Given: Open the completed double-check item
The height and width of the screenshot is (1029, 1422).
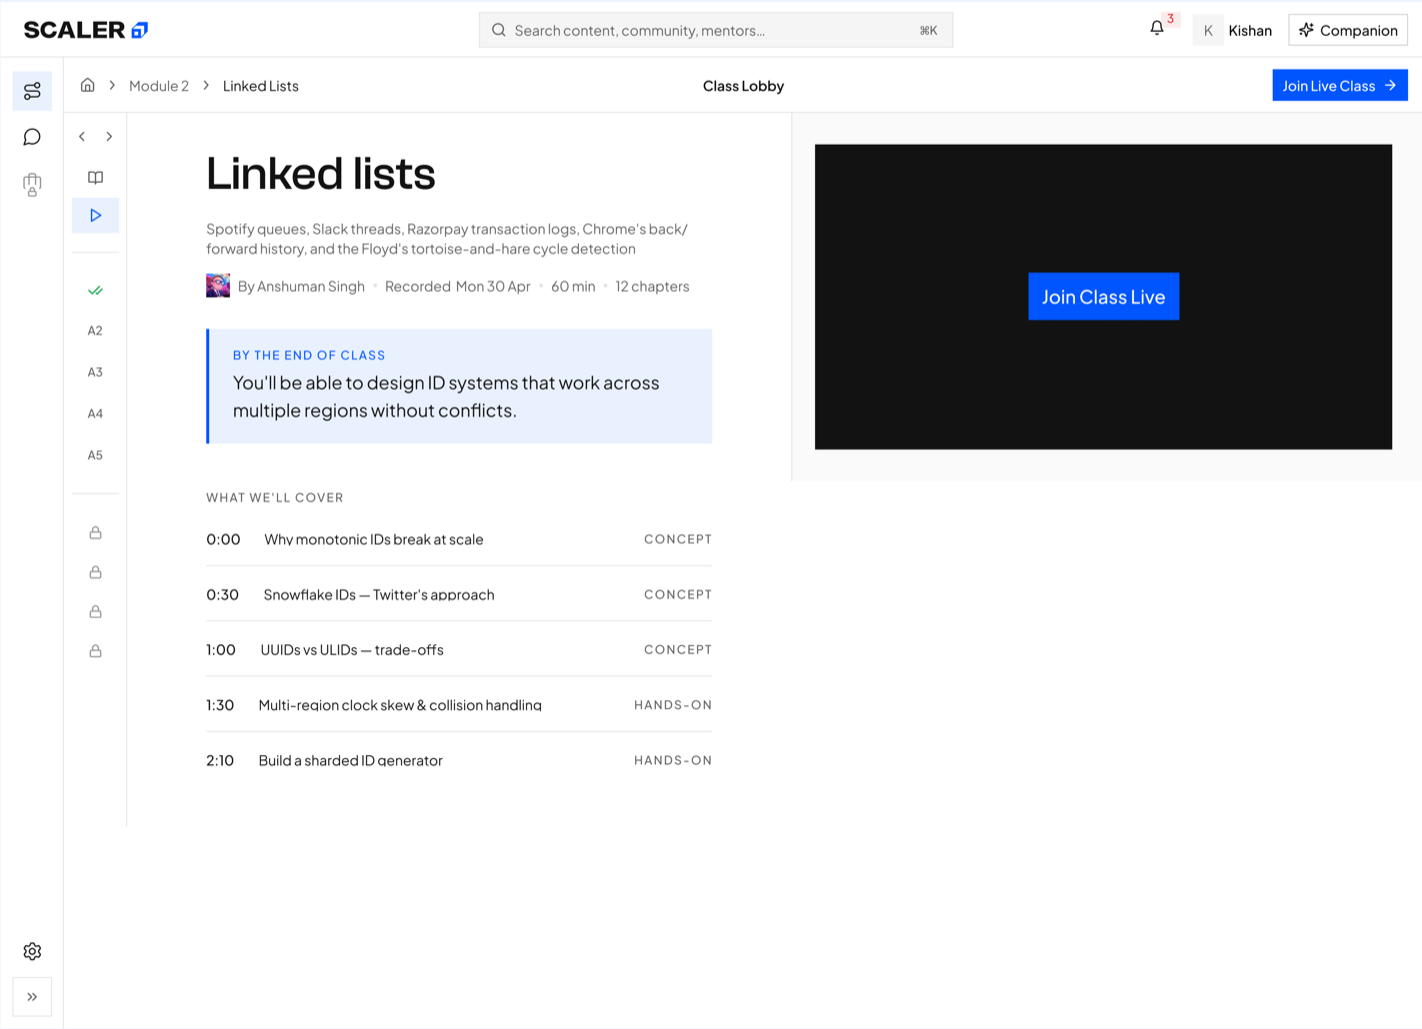Looking at the screenshot, I should click(95, 290).
